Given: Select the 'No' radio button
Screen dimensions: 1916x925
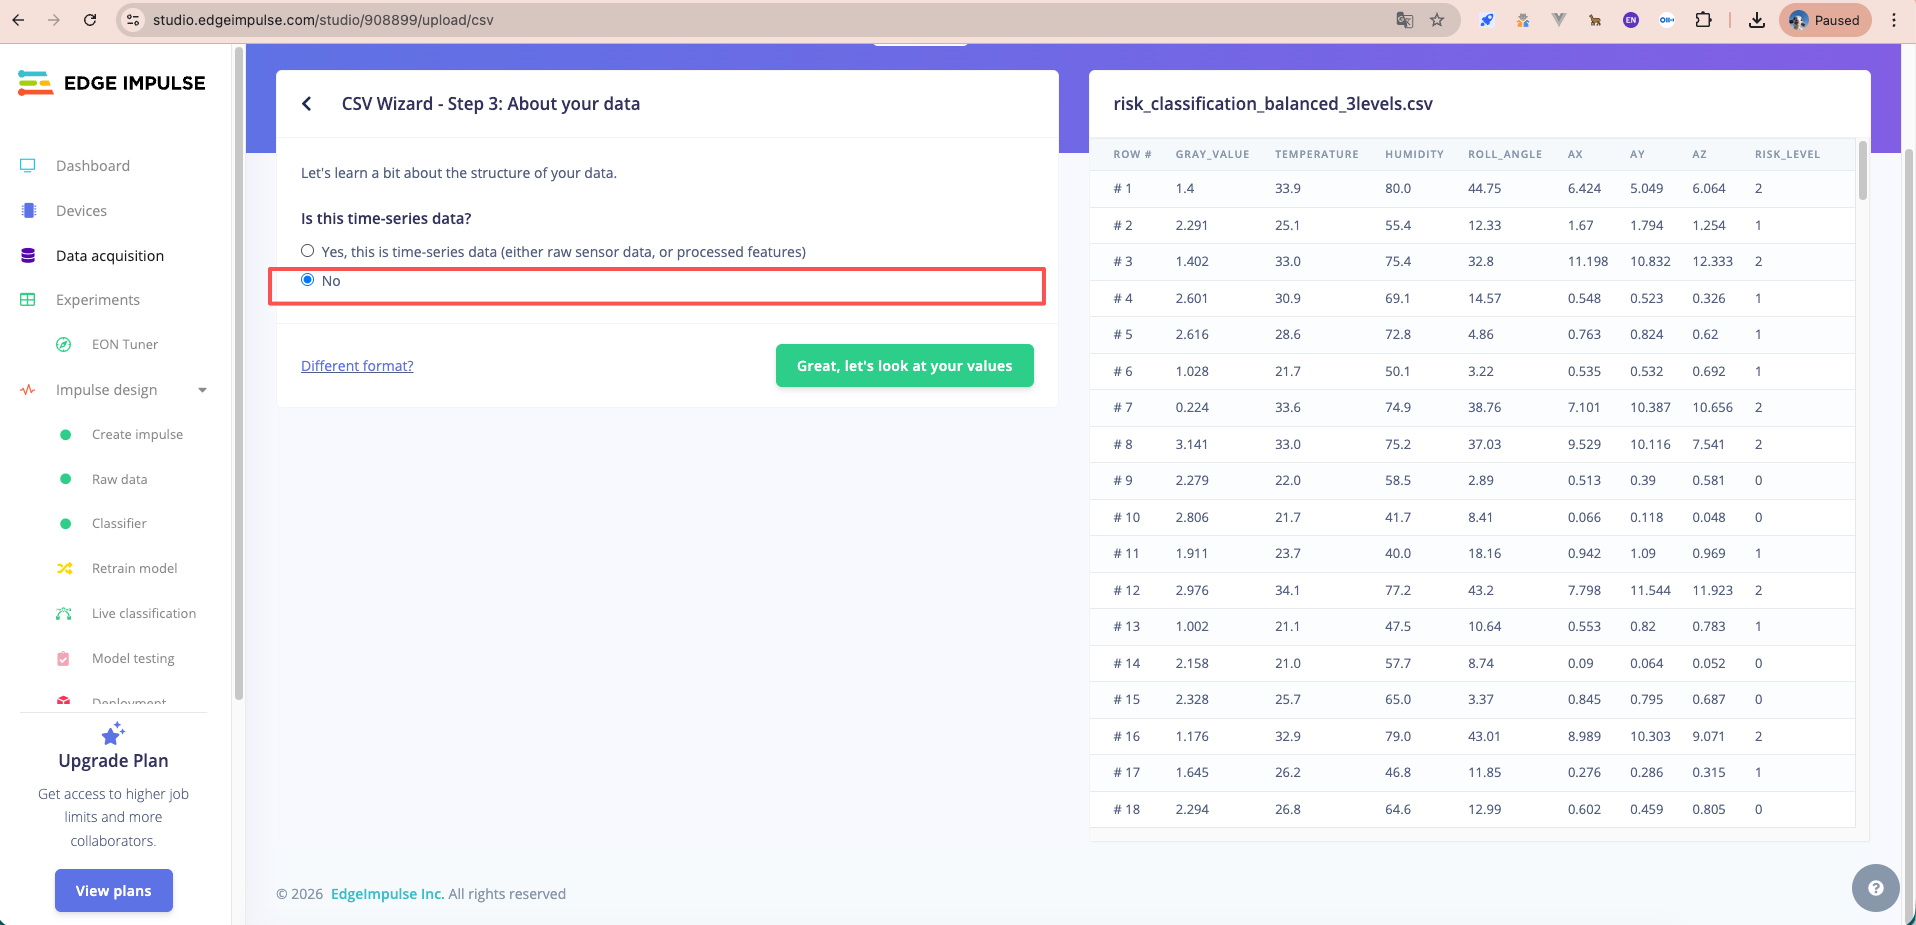Looking at the screenshot, I should point(308,280).
